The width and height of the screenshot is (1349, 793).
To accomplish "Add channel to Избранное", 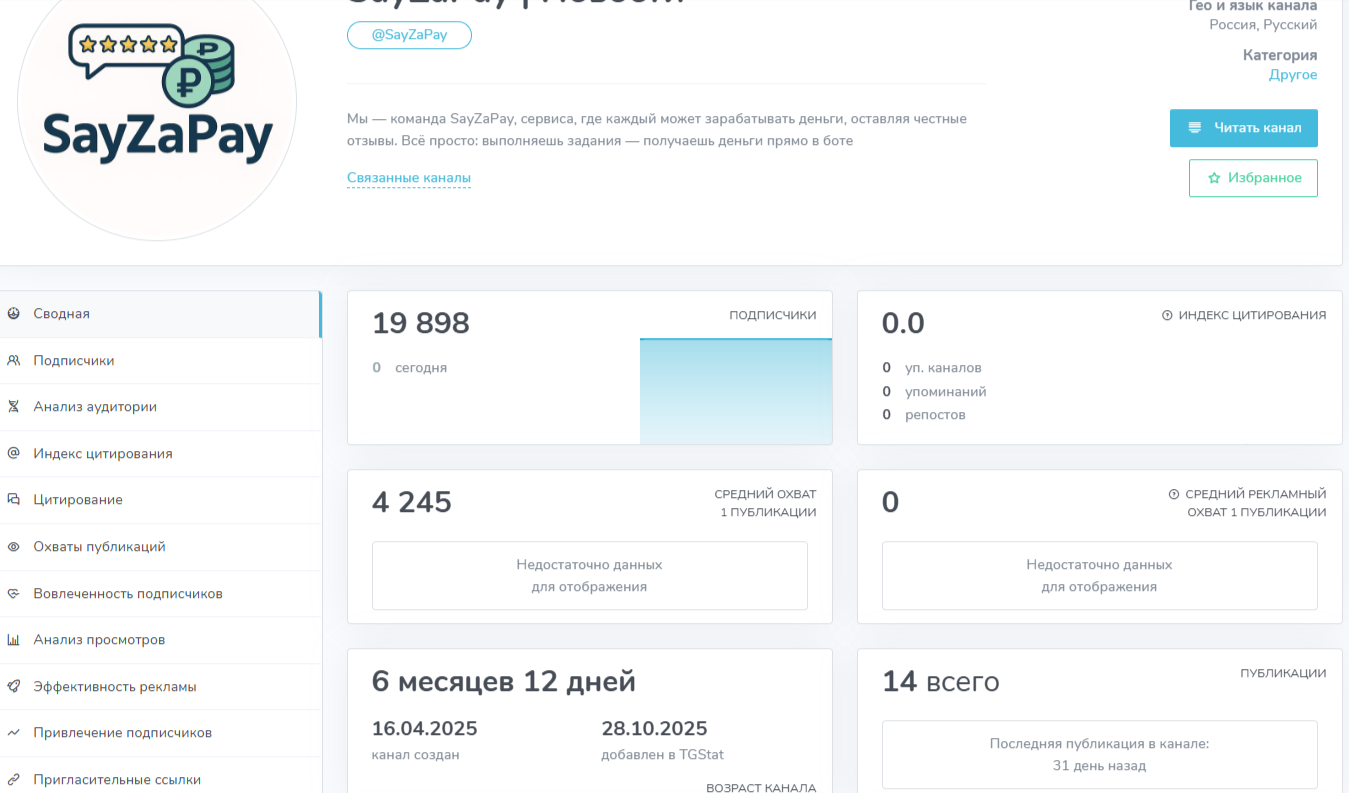I will click(x=1253, y=178).
